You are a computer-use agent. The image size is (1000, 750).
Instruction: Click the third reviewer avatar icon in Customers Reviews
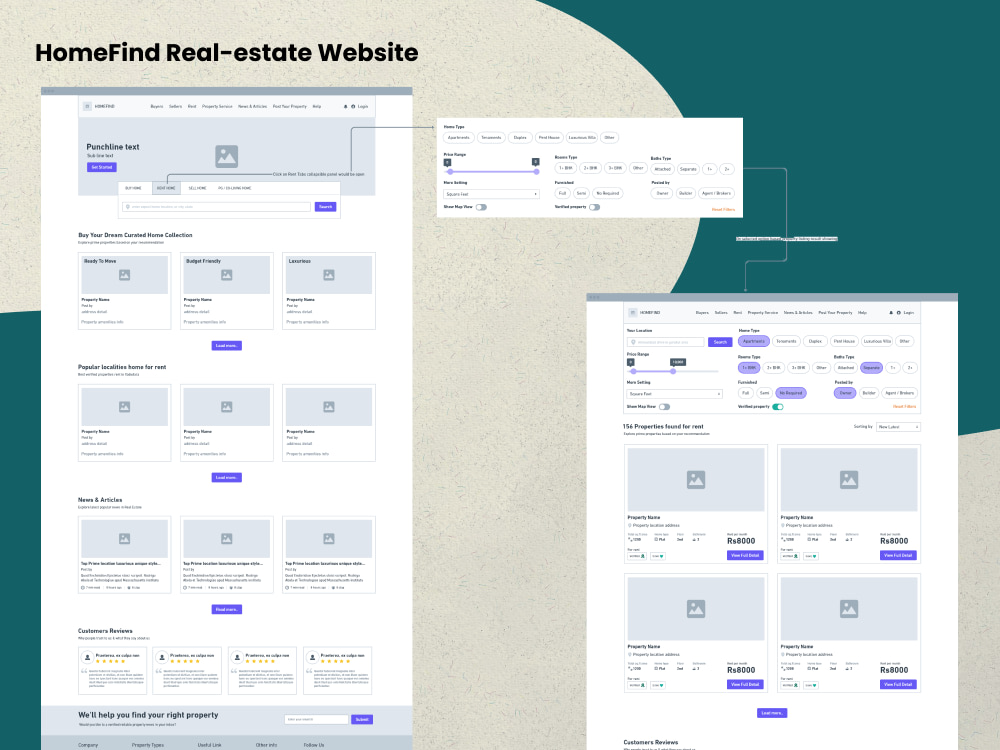[237, 657]
